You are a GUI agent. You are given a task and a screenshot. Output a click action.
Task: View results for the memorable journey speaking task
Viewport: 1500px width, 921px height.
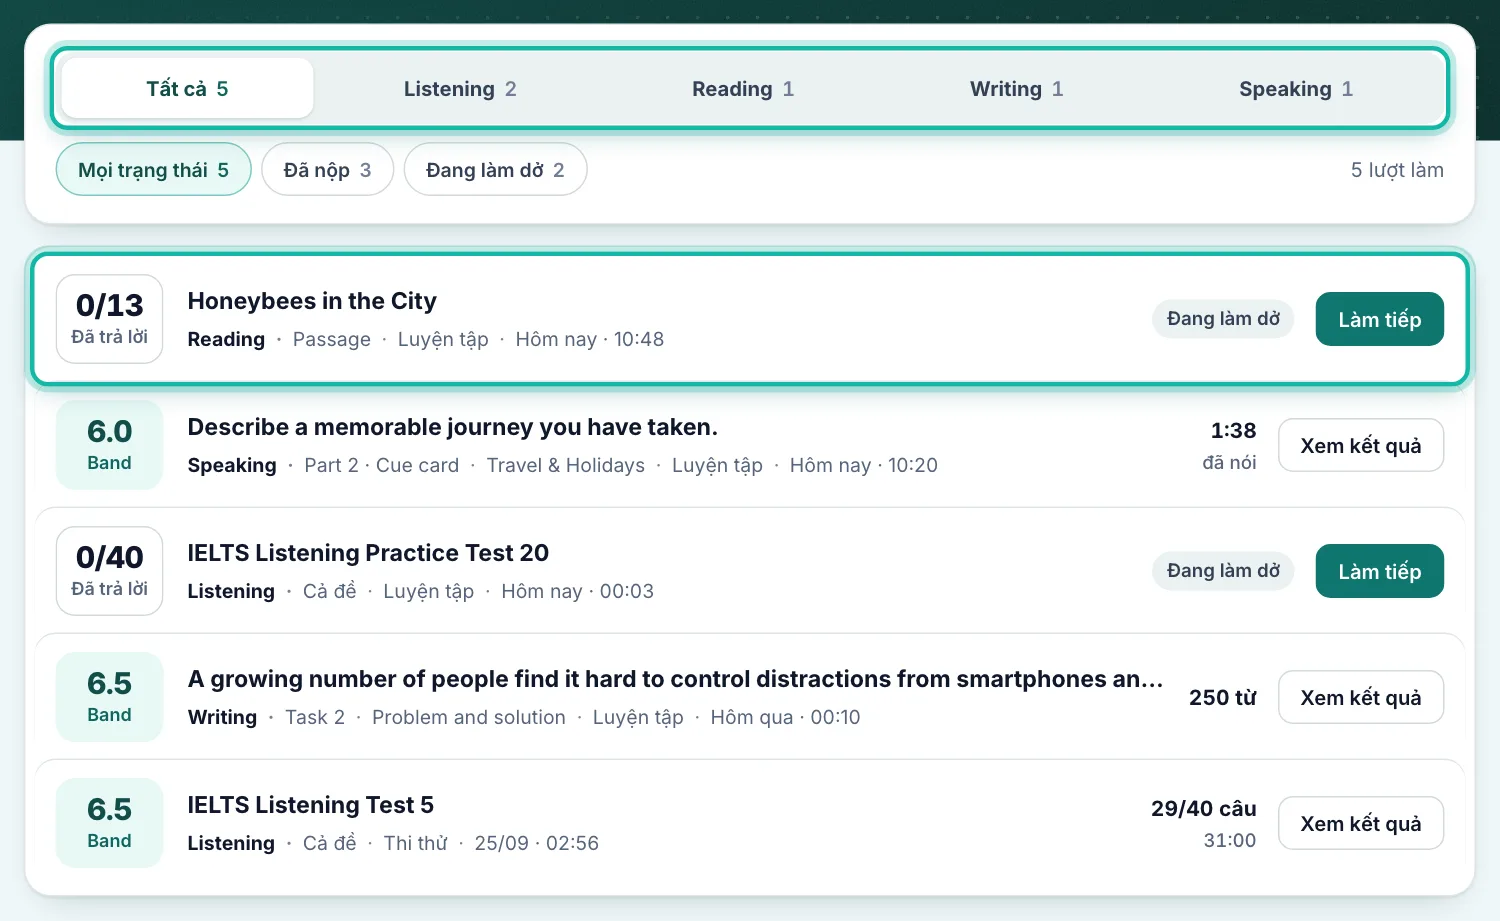[1360, 445]
